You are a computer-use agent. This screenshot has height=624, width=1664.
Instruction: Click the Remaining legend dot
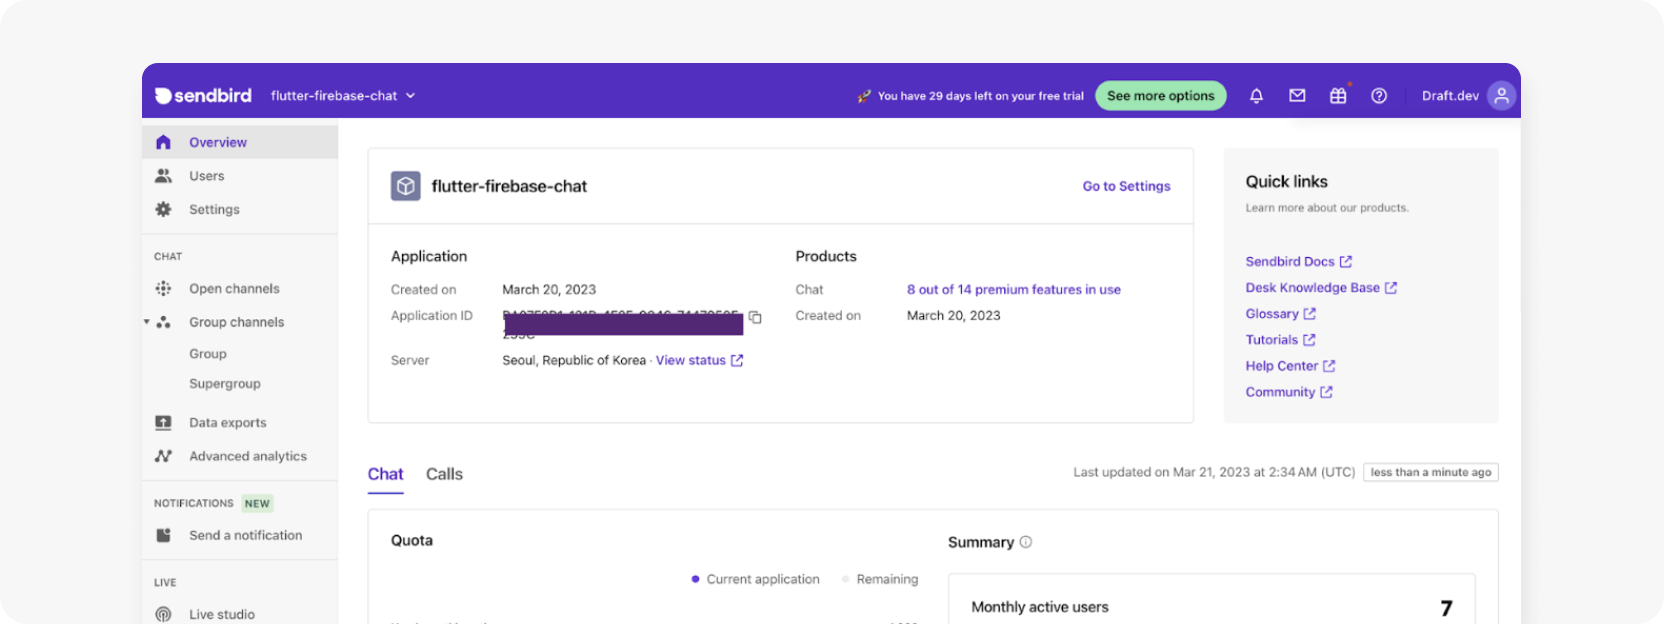pos(845,579)
